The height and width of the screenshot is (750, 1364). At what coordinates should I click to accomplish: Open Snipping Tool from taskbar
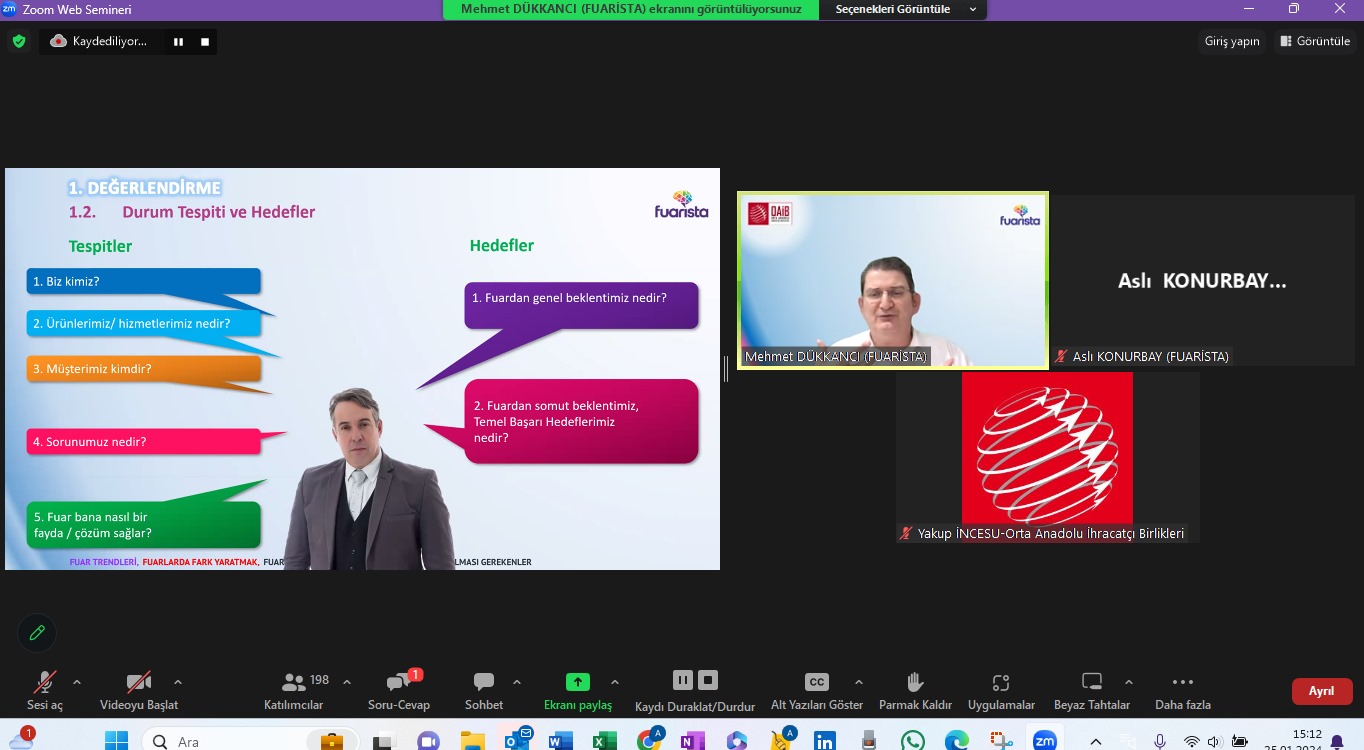(1001, 741)
